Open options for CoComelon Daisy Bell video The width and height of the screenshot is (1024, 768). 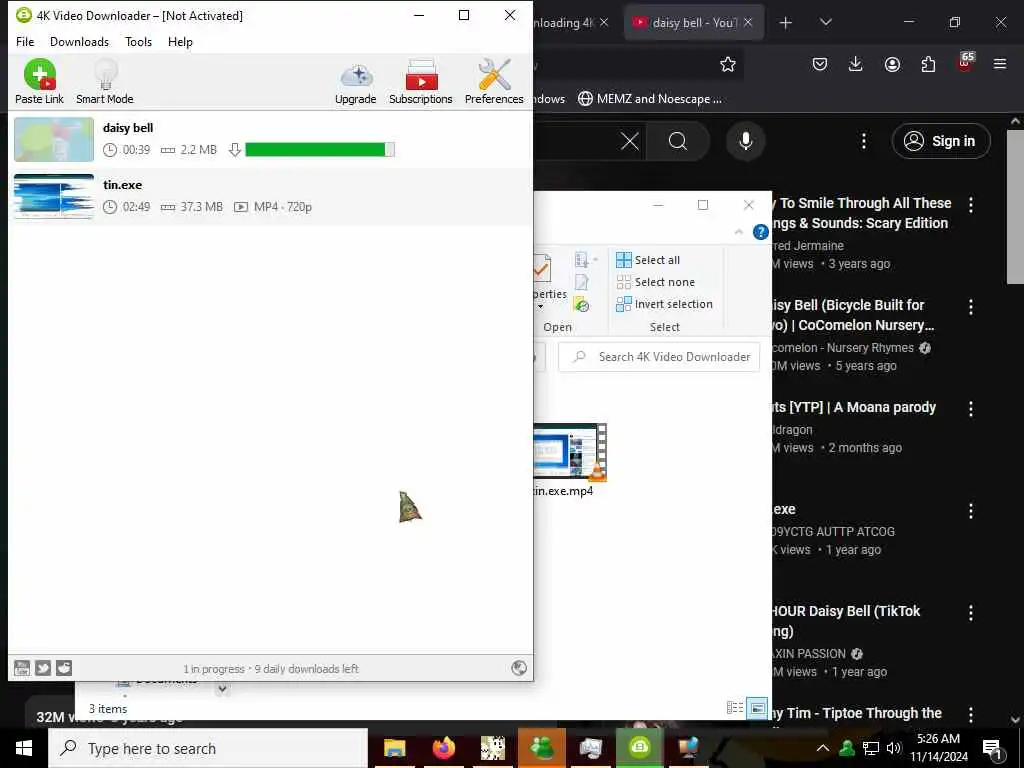point(971,307)
